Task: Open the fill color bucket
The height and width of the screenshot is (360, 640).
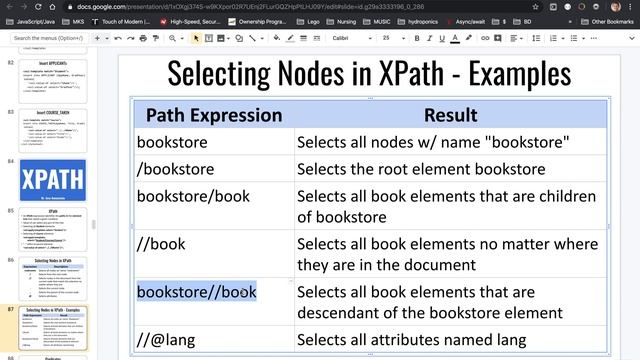Action: coord(277,38)
